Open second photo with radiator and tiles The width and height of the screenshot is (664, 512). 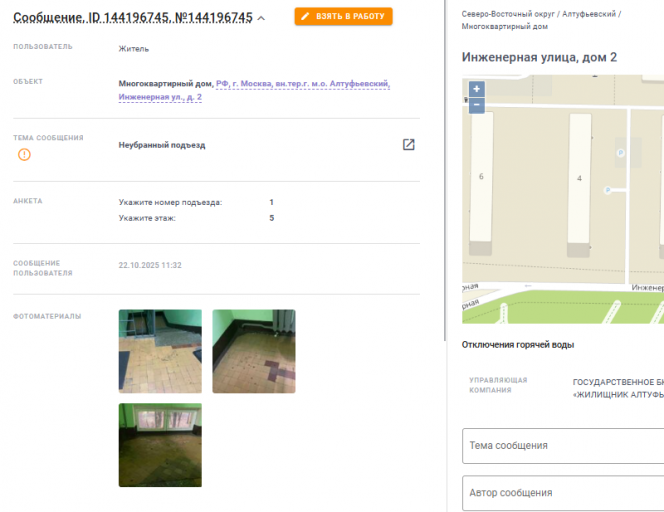click(254, 351)
